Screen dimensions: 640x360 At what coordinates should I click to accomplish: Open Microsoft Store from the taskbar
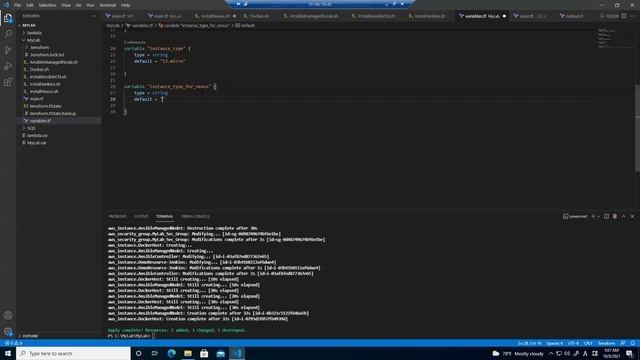click(204, 353)
